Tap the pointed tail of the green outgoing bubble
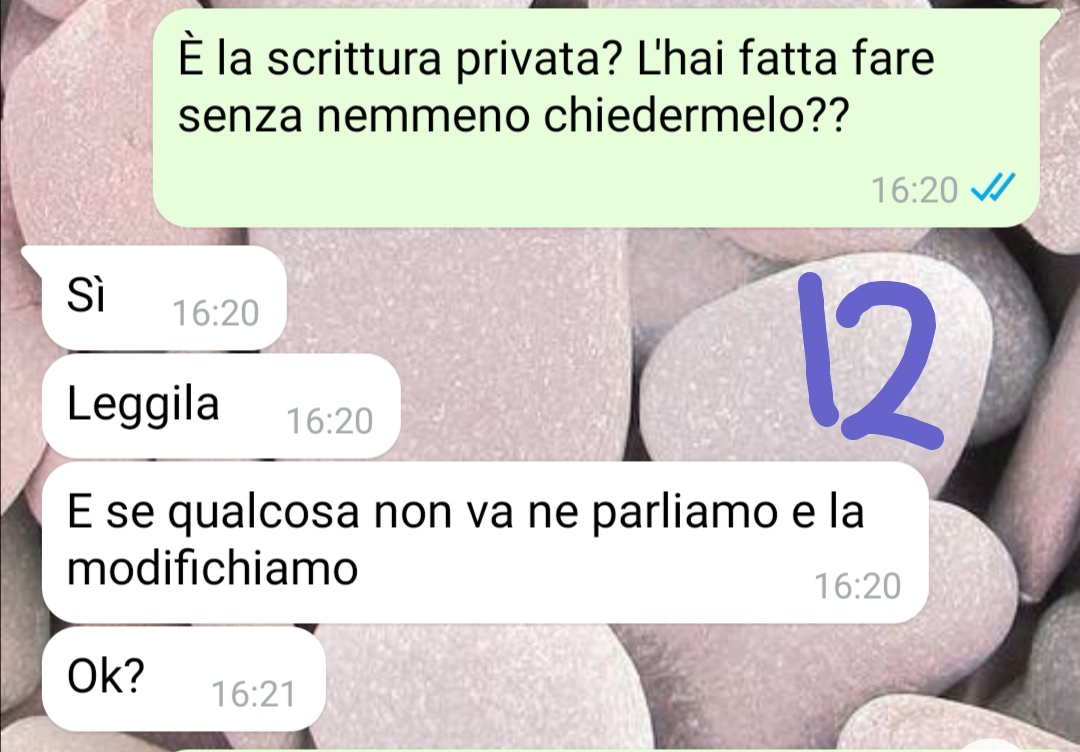This screenshot has width=1080, height=752. (1049, 19)
